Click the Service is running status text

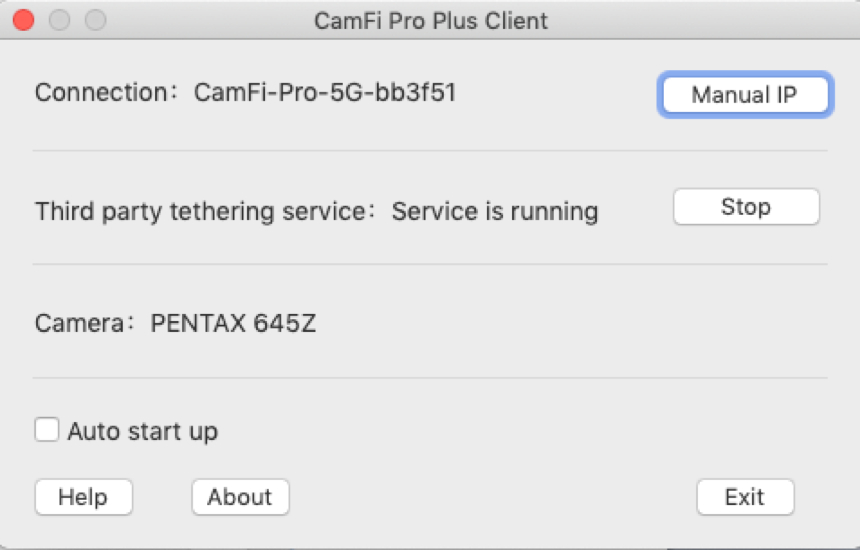[495, 212]
